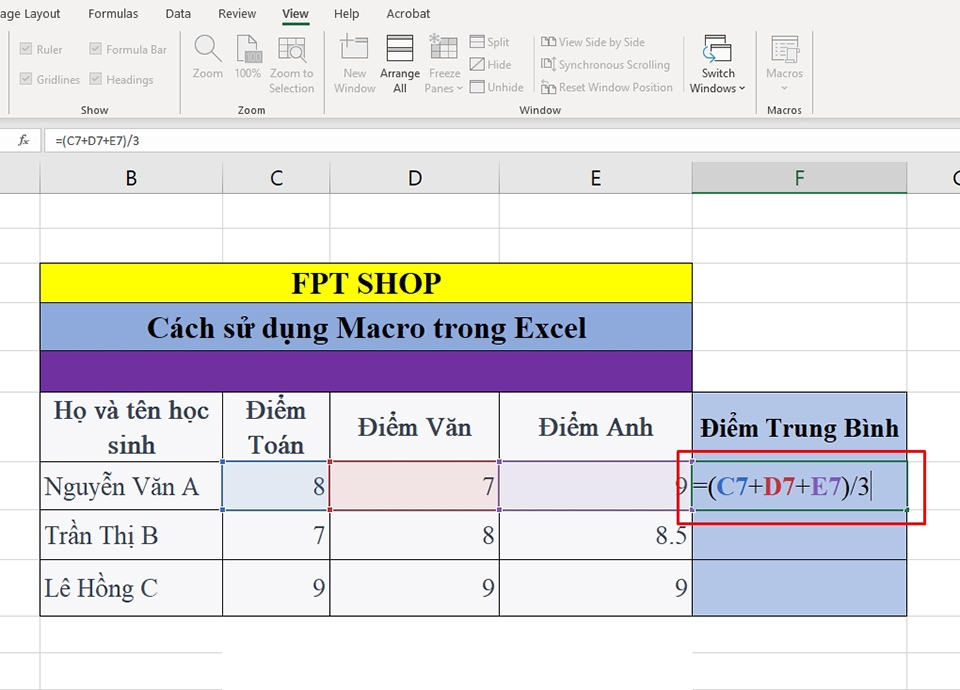This screenshot has width=960, height=690.
Task: Click in the formula bar input
Action: pyautogui.click(x=502, y=140)
